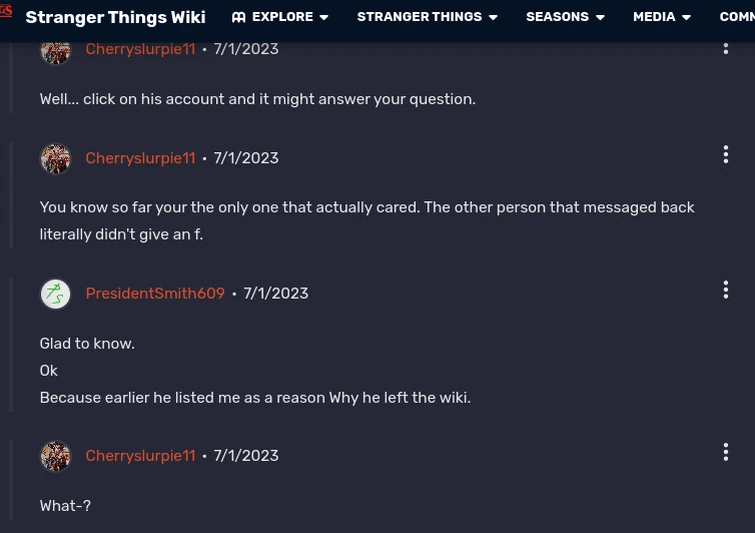Click Cherryslurpie11 name above 'What-?' comment
The height and width of the screenshot is (533, 755).
click(x=140, y=456)
